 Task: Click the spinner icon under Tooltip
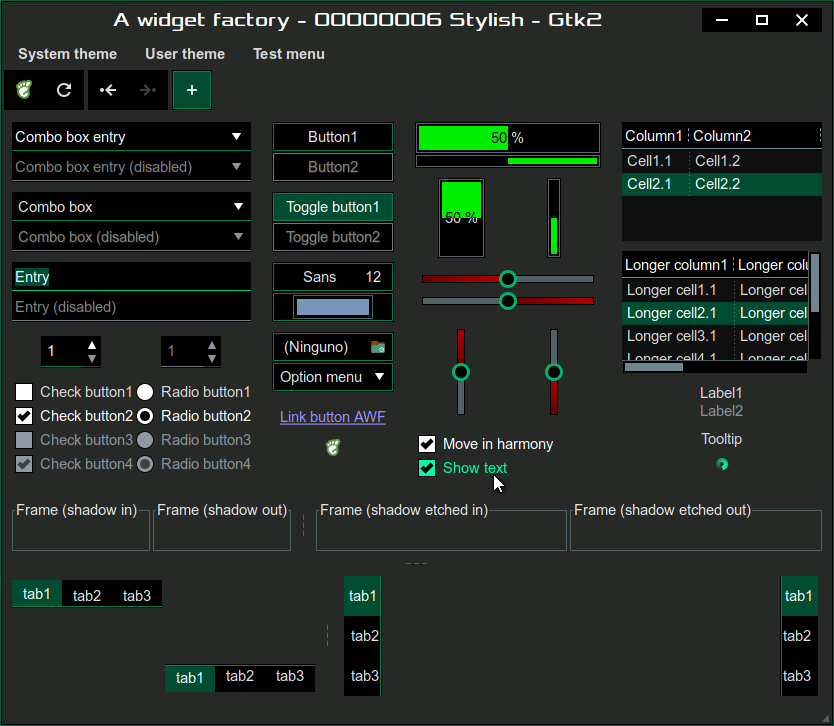722,464
